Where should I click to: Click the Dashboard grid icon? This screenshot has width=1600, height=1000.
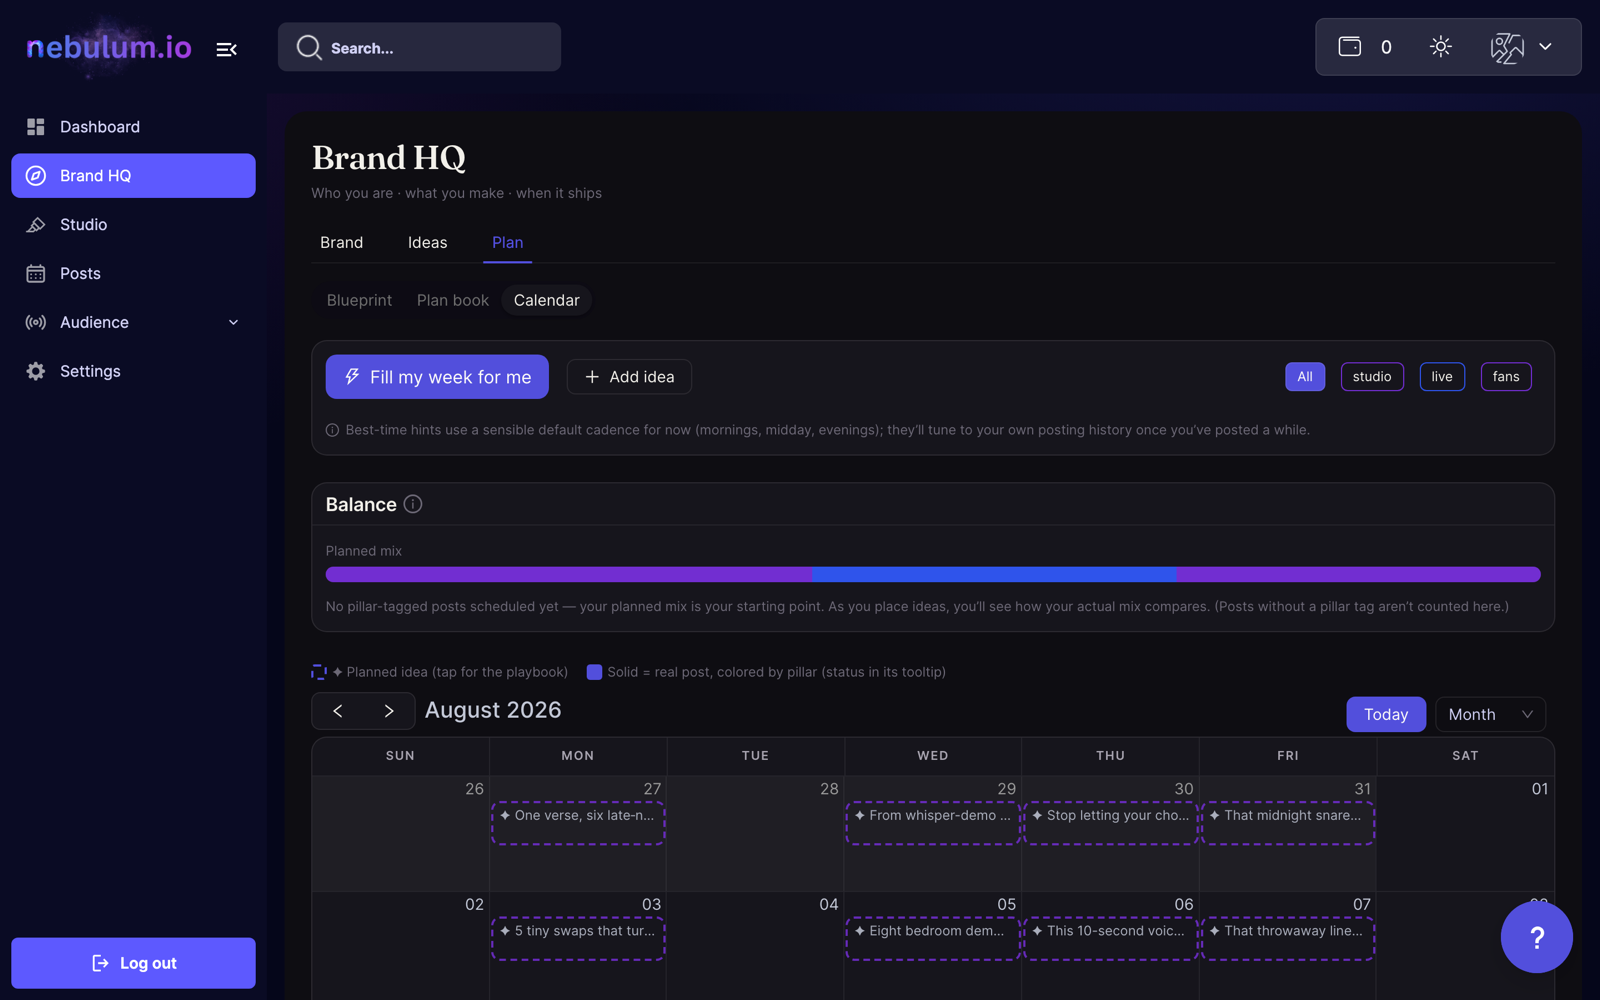[x=36, y=127]
